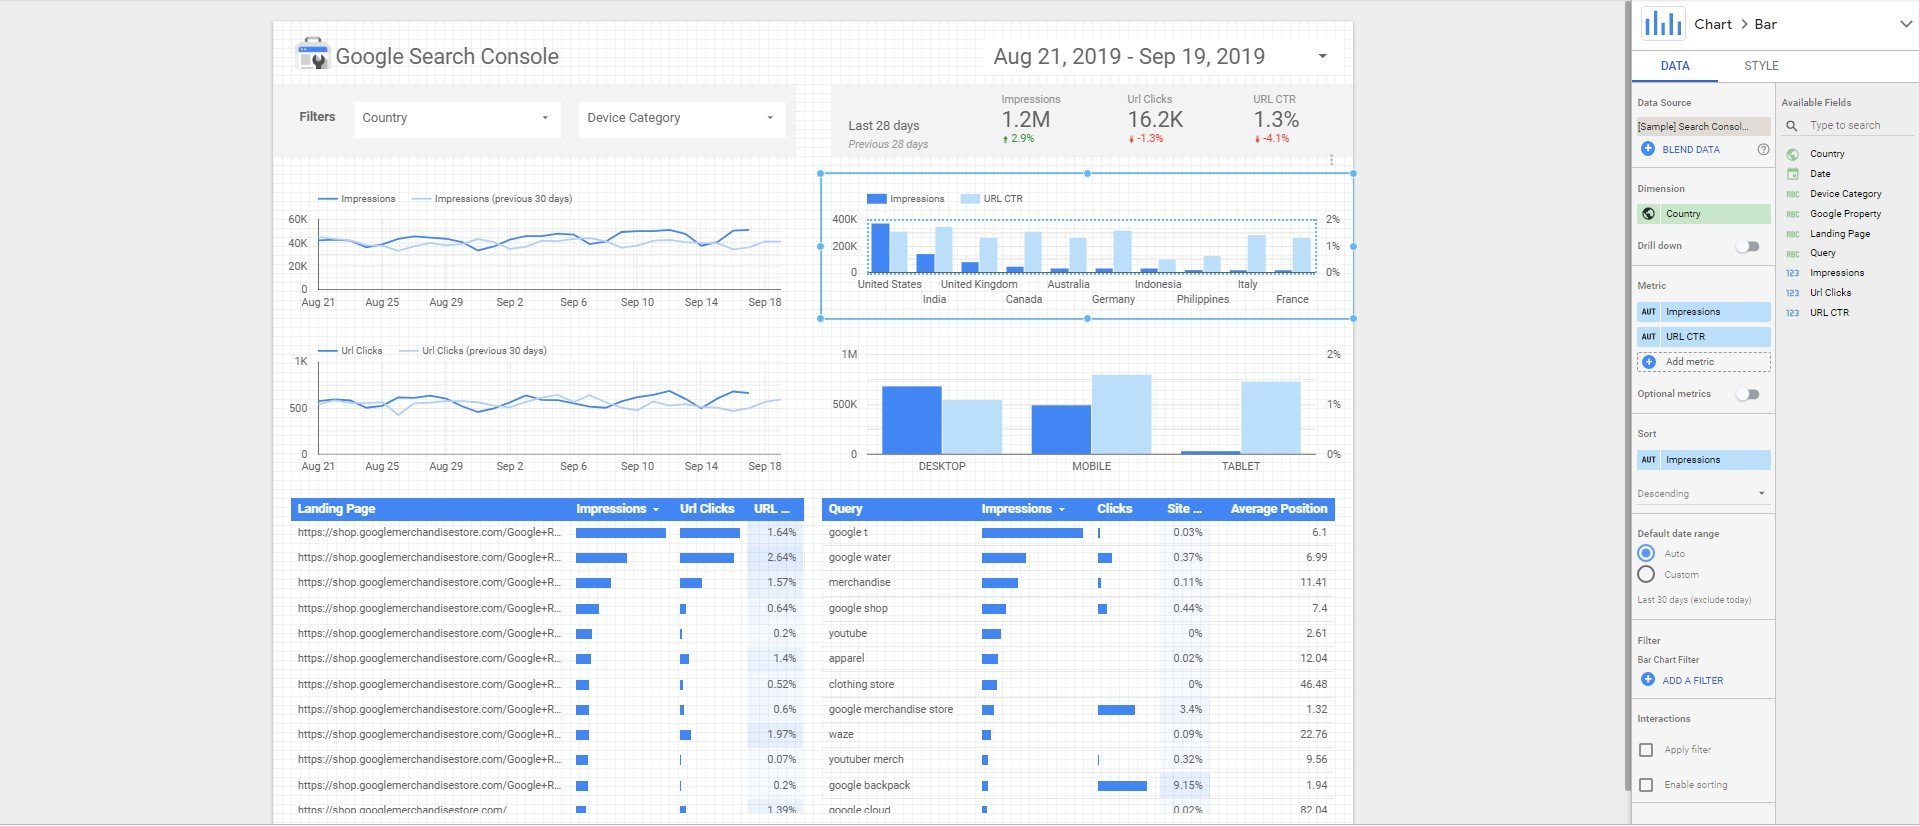
Task: Switch to the DATA tab
Action: pos(1675,66)
